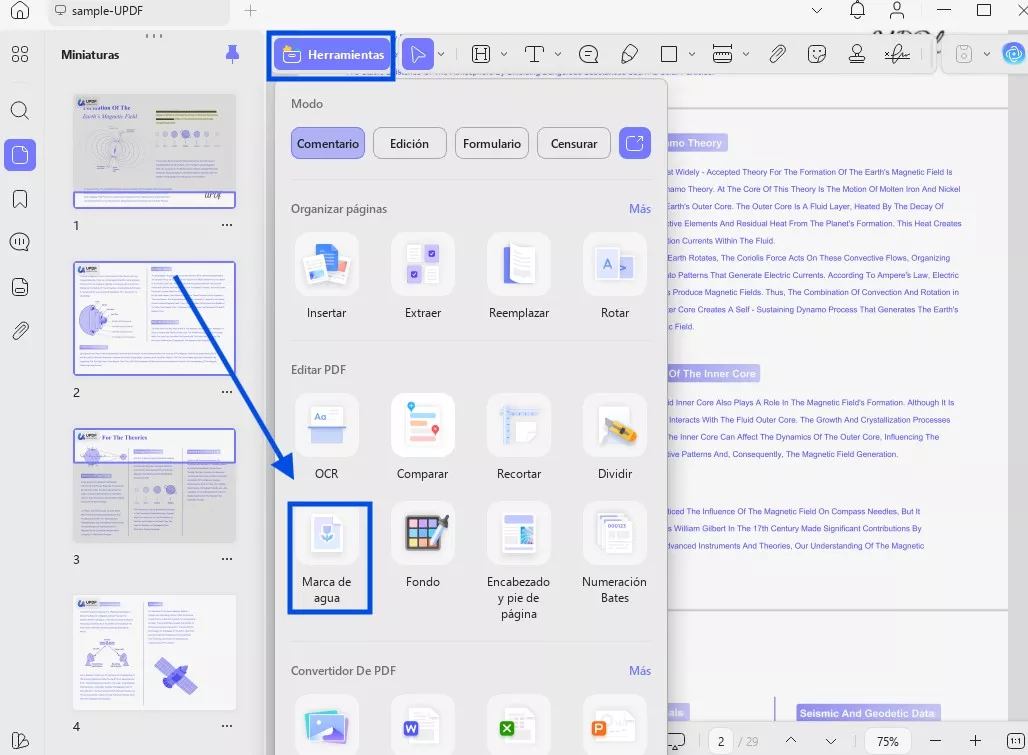Select page 4 thumbnail
This screenshot has height=755, width=1028.
[x=154, y=652]
